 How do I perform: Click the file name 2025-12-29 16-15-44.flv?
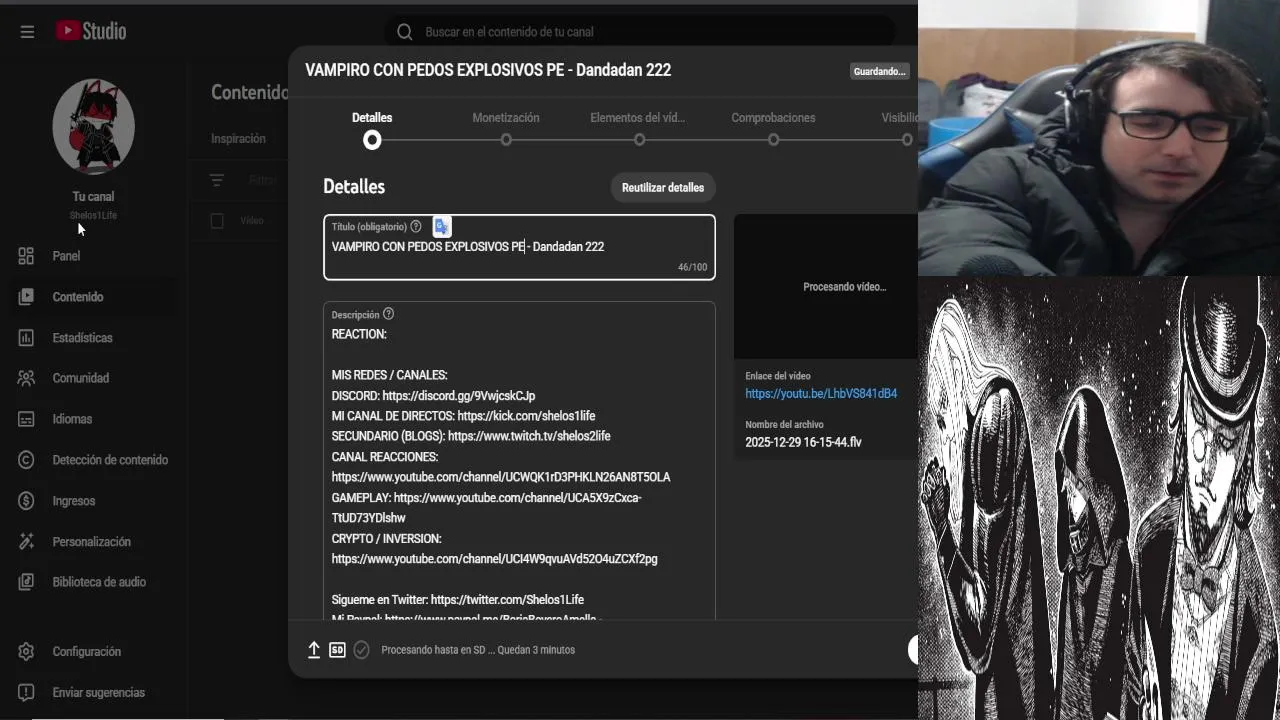coord(803,442)
